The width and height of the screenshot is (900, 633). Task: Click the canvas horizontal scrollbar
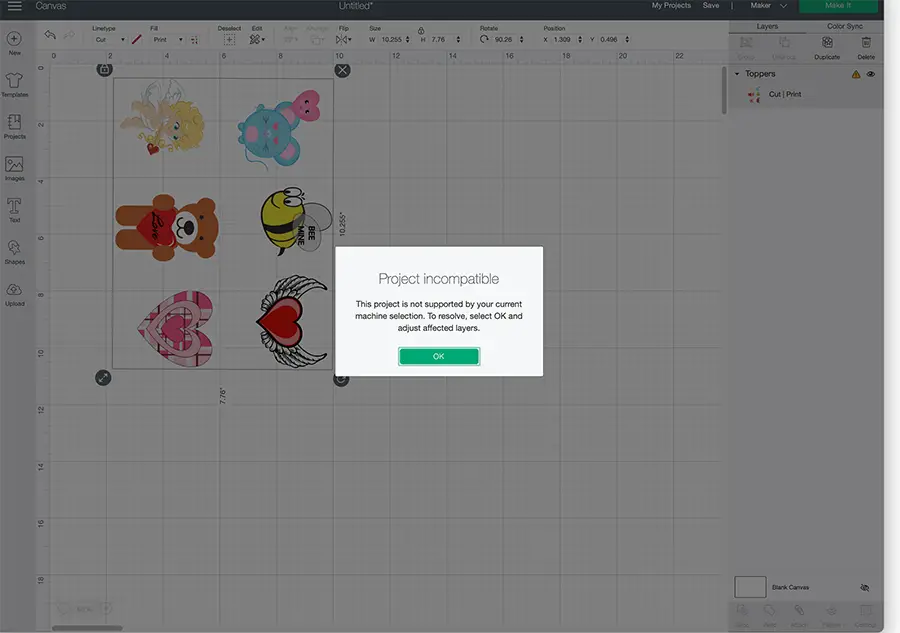point(87,628)
